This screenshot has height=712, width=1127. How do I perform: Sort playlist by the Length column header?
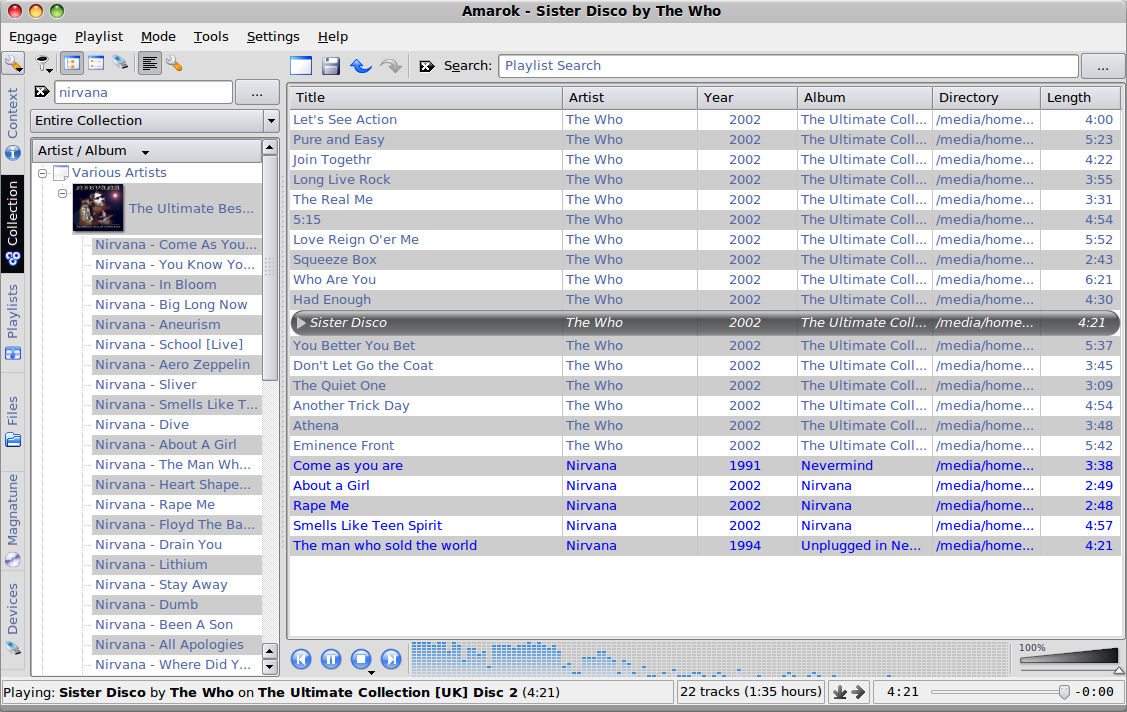pyautogui.click(x=1080, y=98)
